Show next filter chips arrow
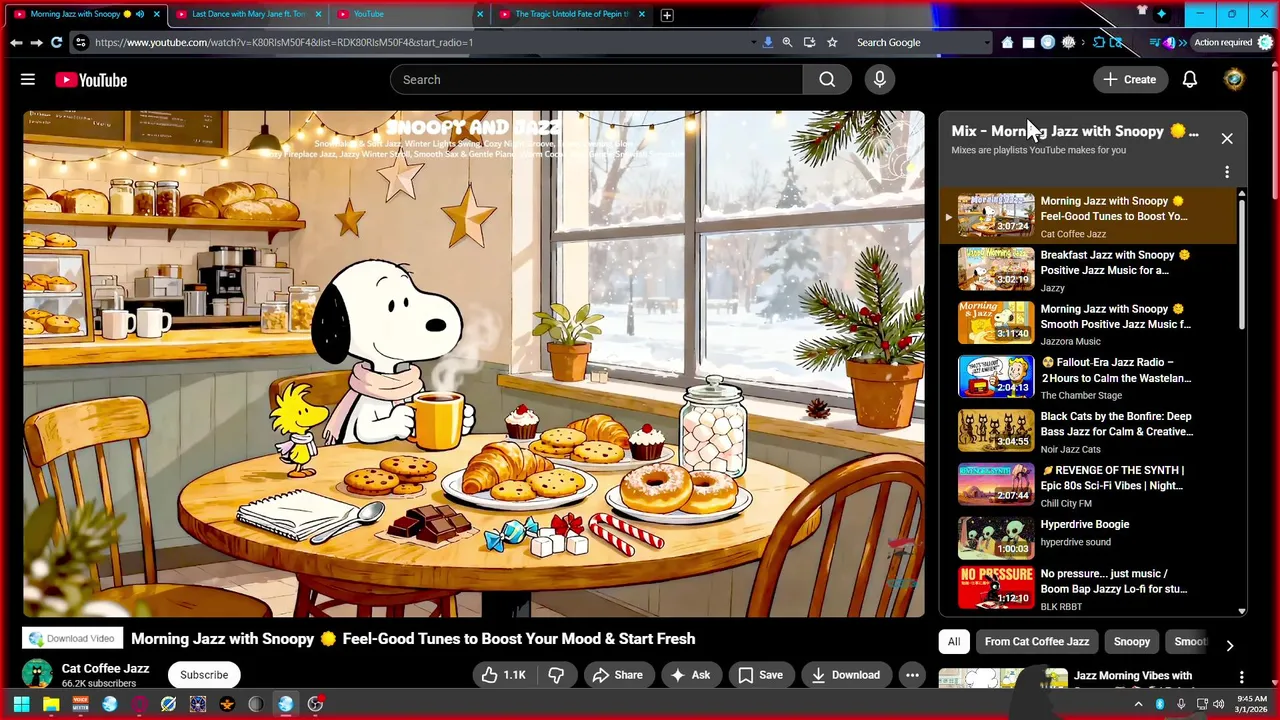Image resolution: width=1280 pixels, height=720 pixels. (x=1229, y=645)
